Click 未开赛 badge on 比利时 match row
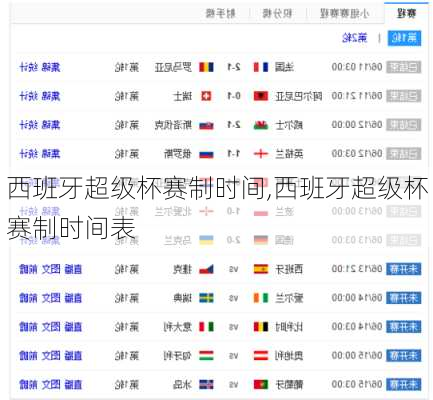This screenshot has width=433, height=400. (404, 327)
